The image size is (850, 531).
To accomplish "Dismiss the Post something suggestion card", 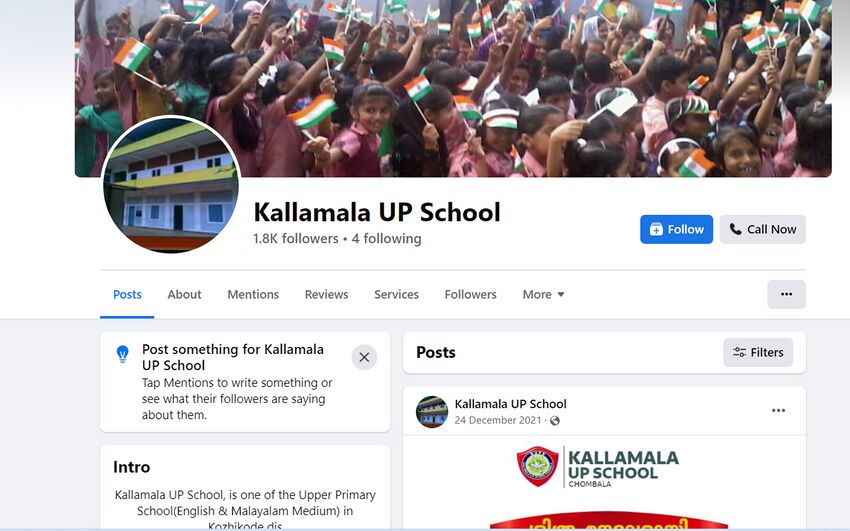I will (x=364, y=358).
